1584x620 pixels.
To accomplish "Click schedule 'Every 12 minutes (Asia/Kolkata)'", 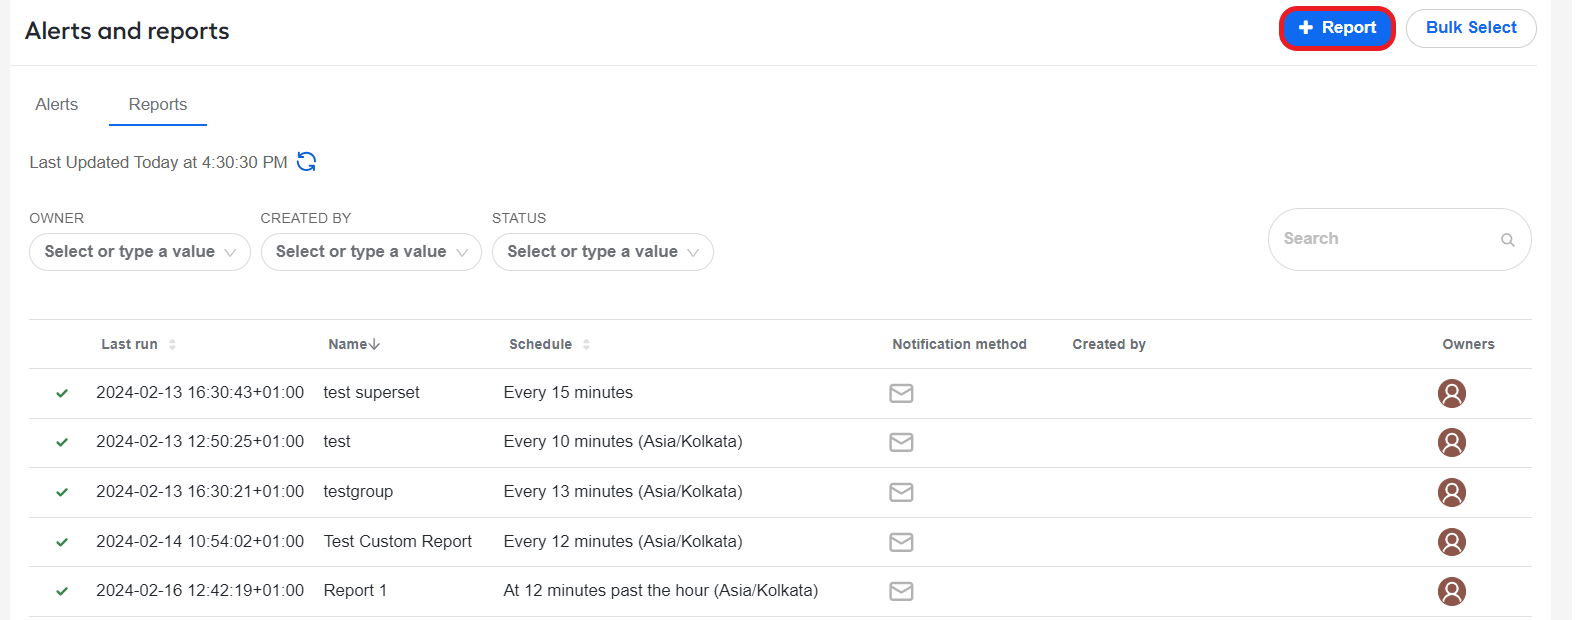I will 623,542.
